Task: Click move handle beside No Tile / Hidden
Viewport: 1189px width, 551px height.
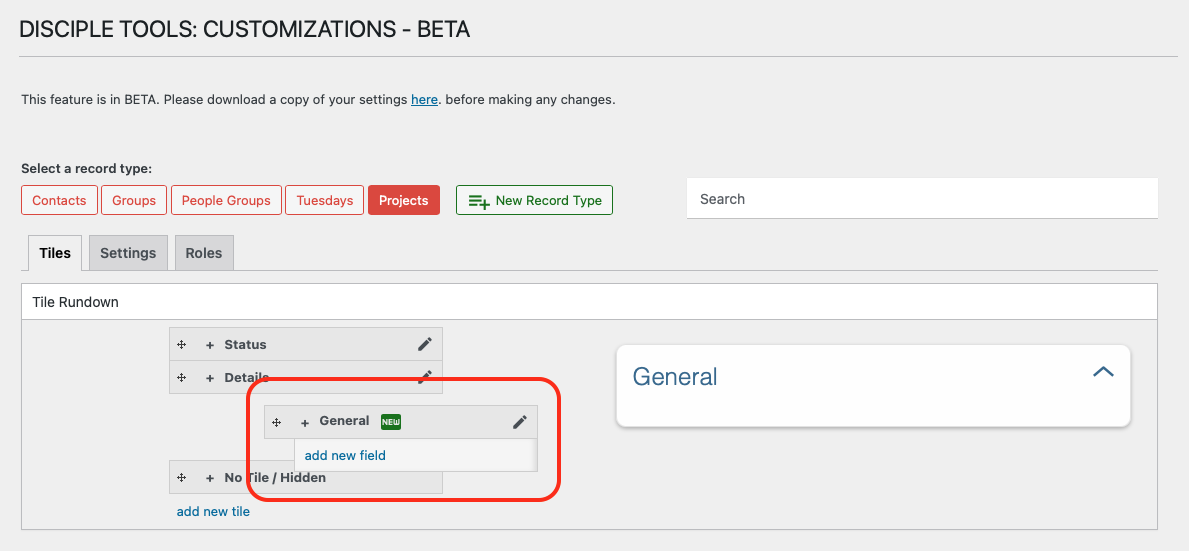Action: click(182, 478)
